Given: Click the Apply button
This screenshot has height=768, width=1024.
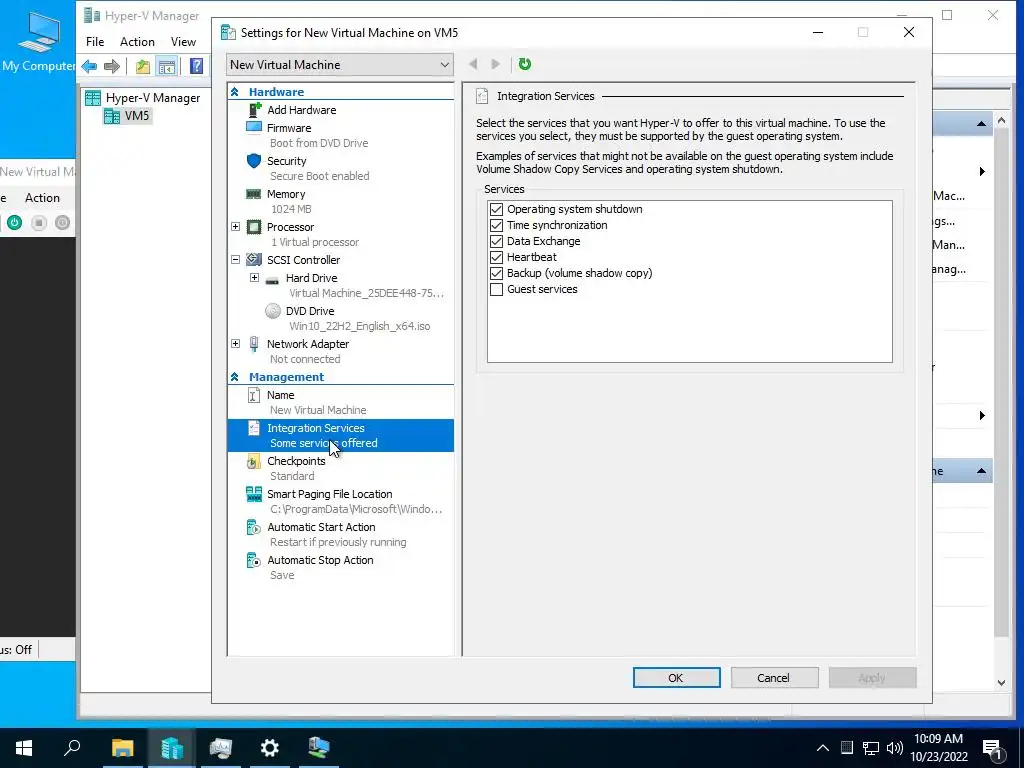Looking at the screenshot, I should pos(872,678).
